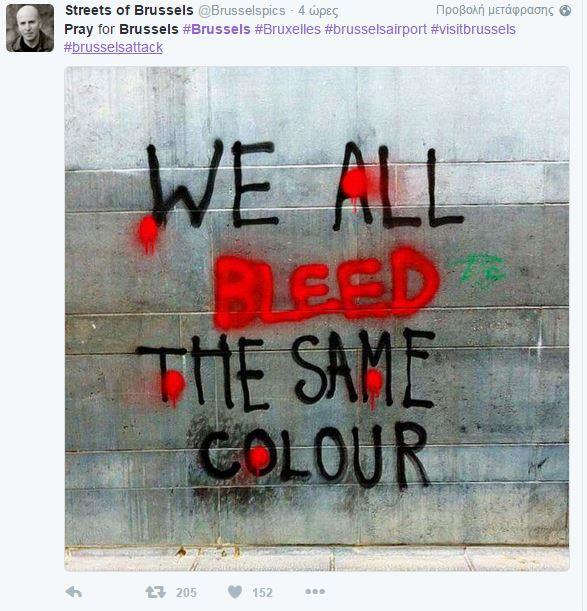Open Streets of Brussels profile name
The width and height of the screenshot is (587, 611).
click(129, 10)
